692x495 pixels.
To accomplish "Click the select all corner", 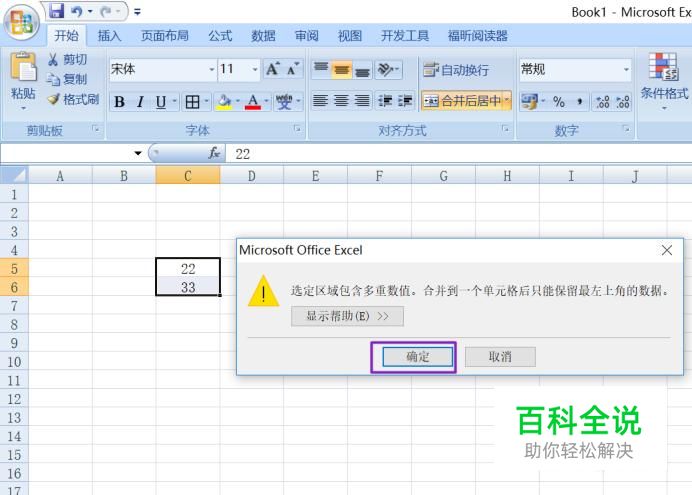I will coord(14,175).
